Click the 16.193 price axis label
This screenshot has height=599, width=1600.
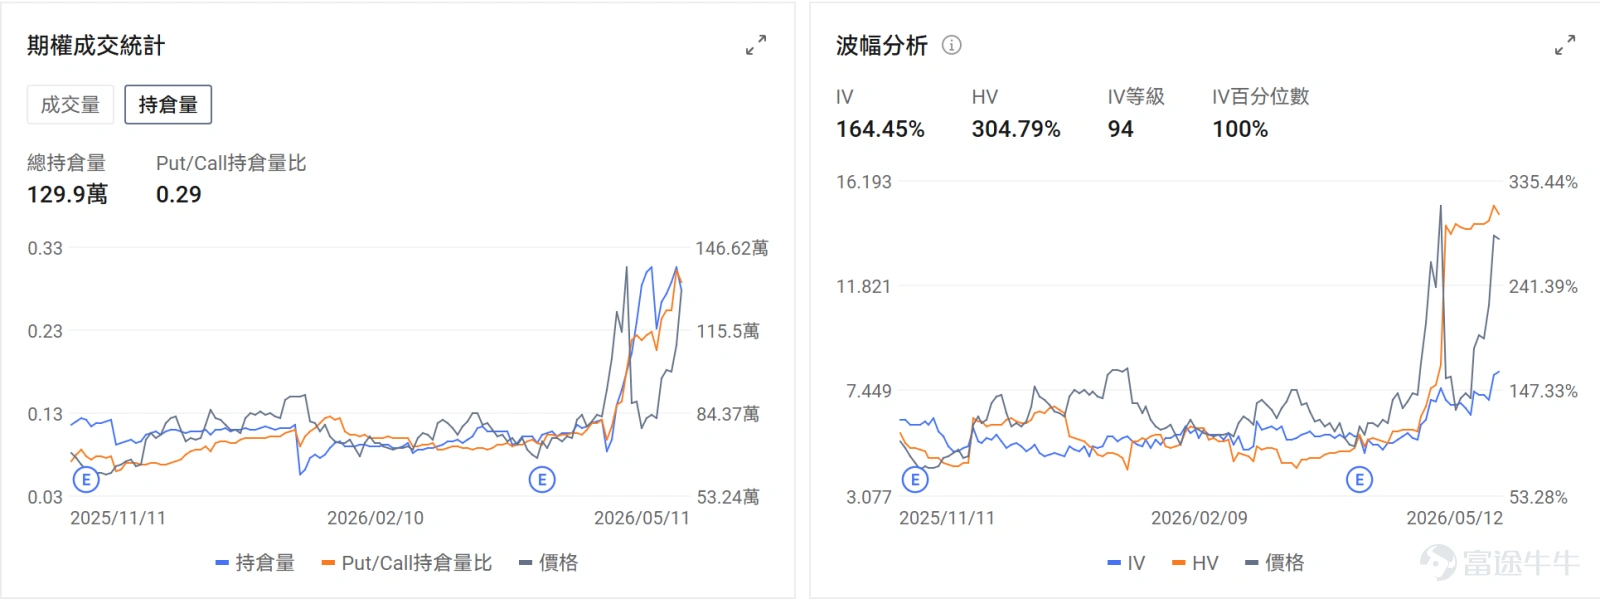tap(864, 182)
